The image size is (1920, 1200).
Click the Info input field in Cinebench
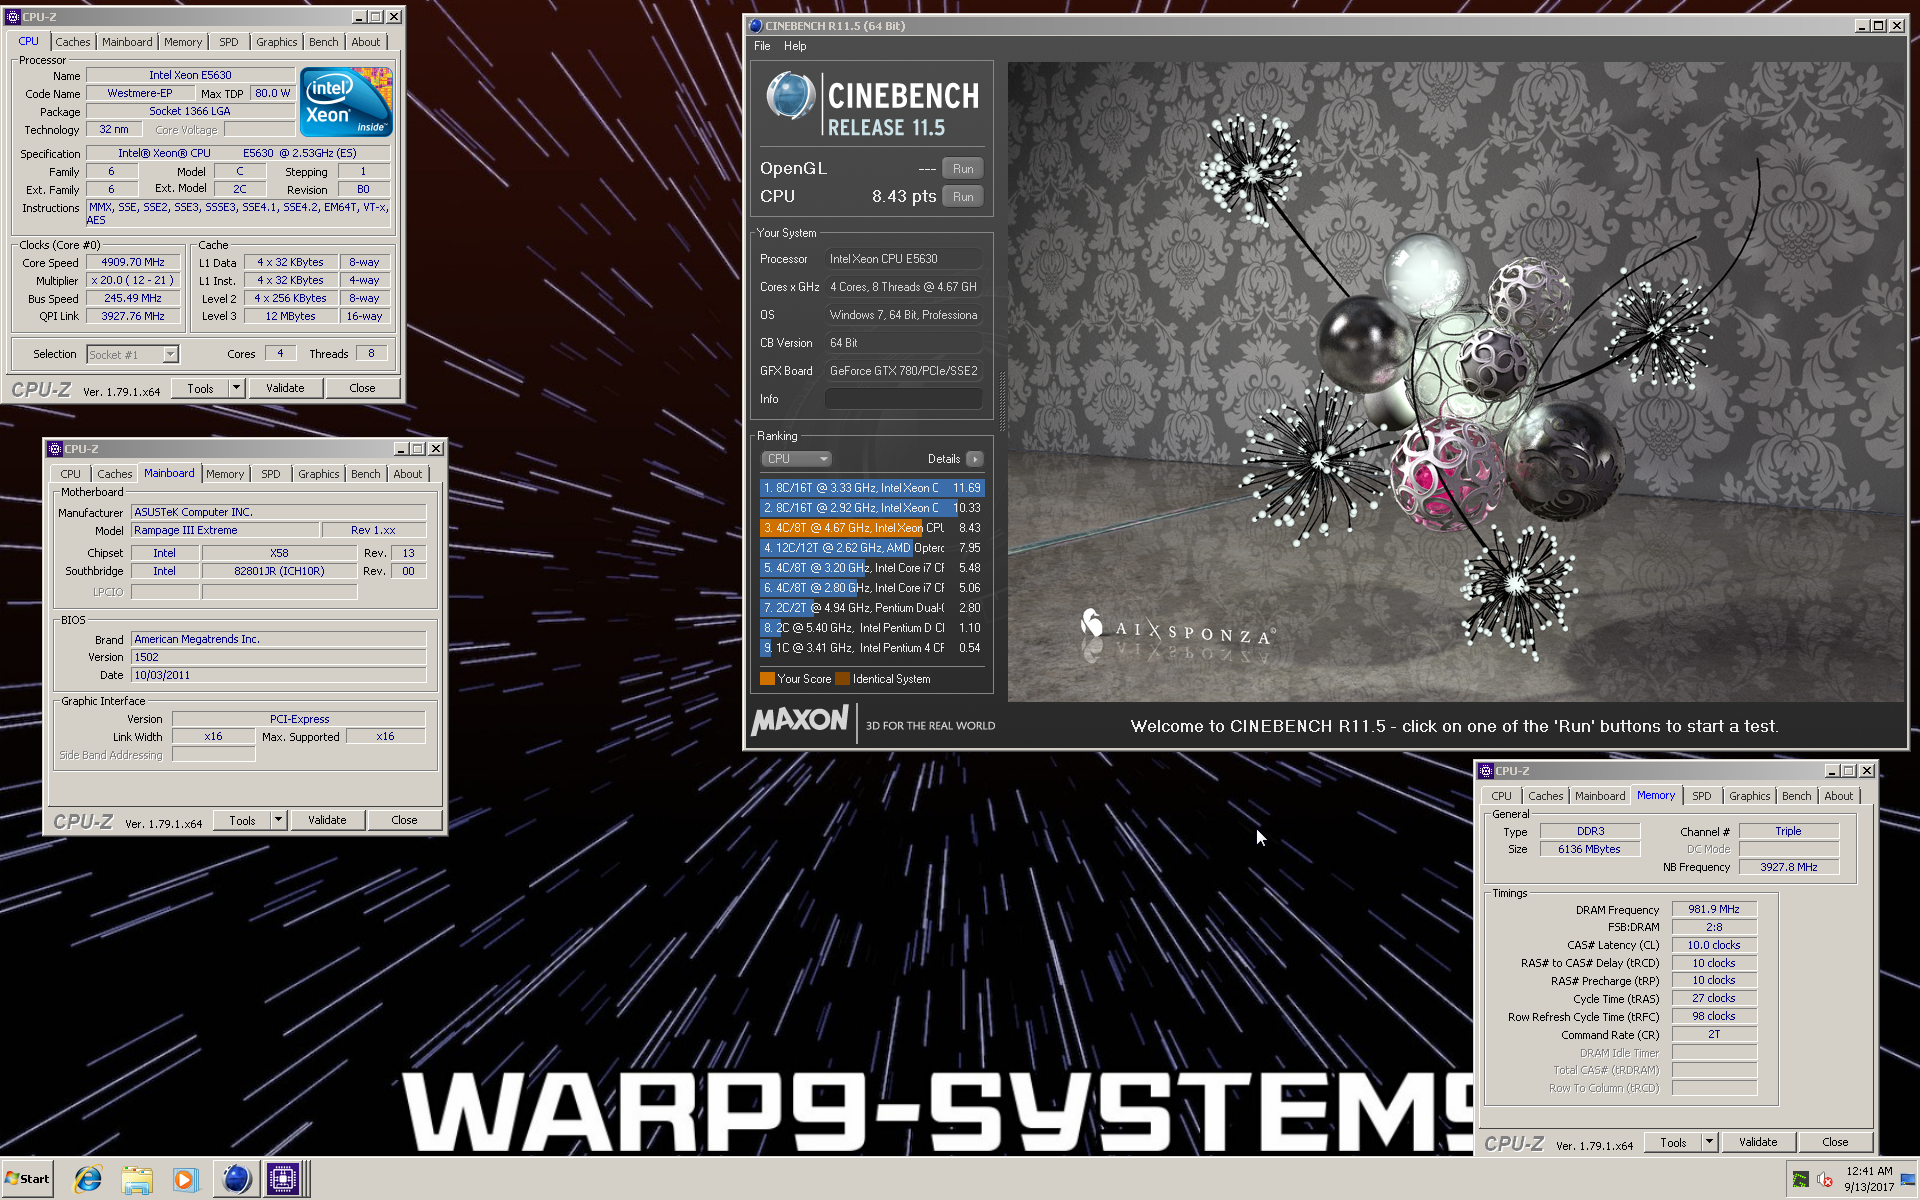[x=903, y=399]
